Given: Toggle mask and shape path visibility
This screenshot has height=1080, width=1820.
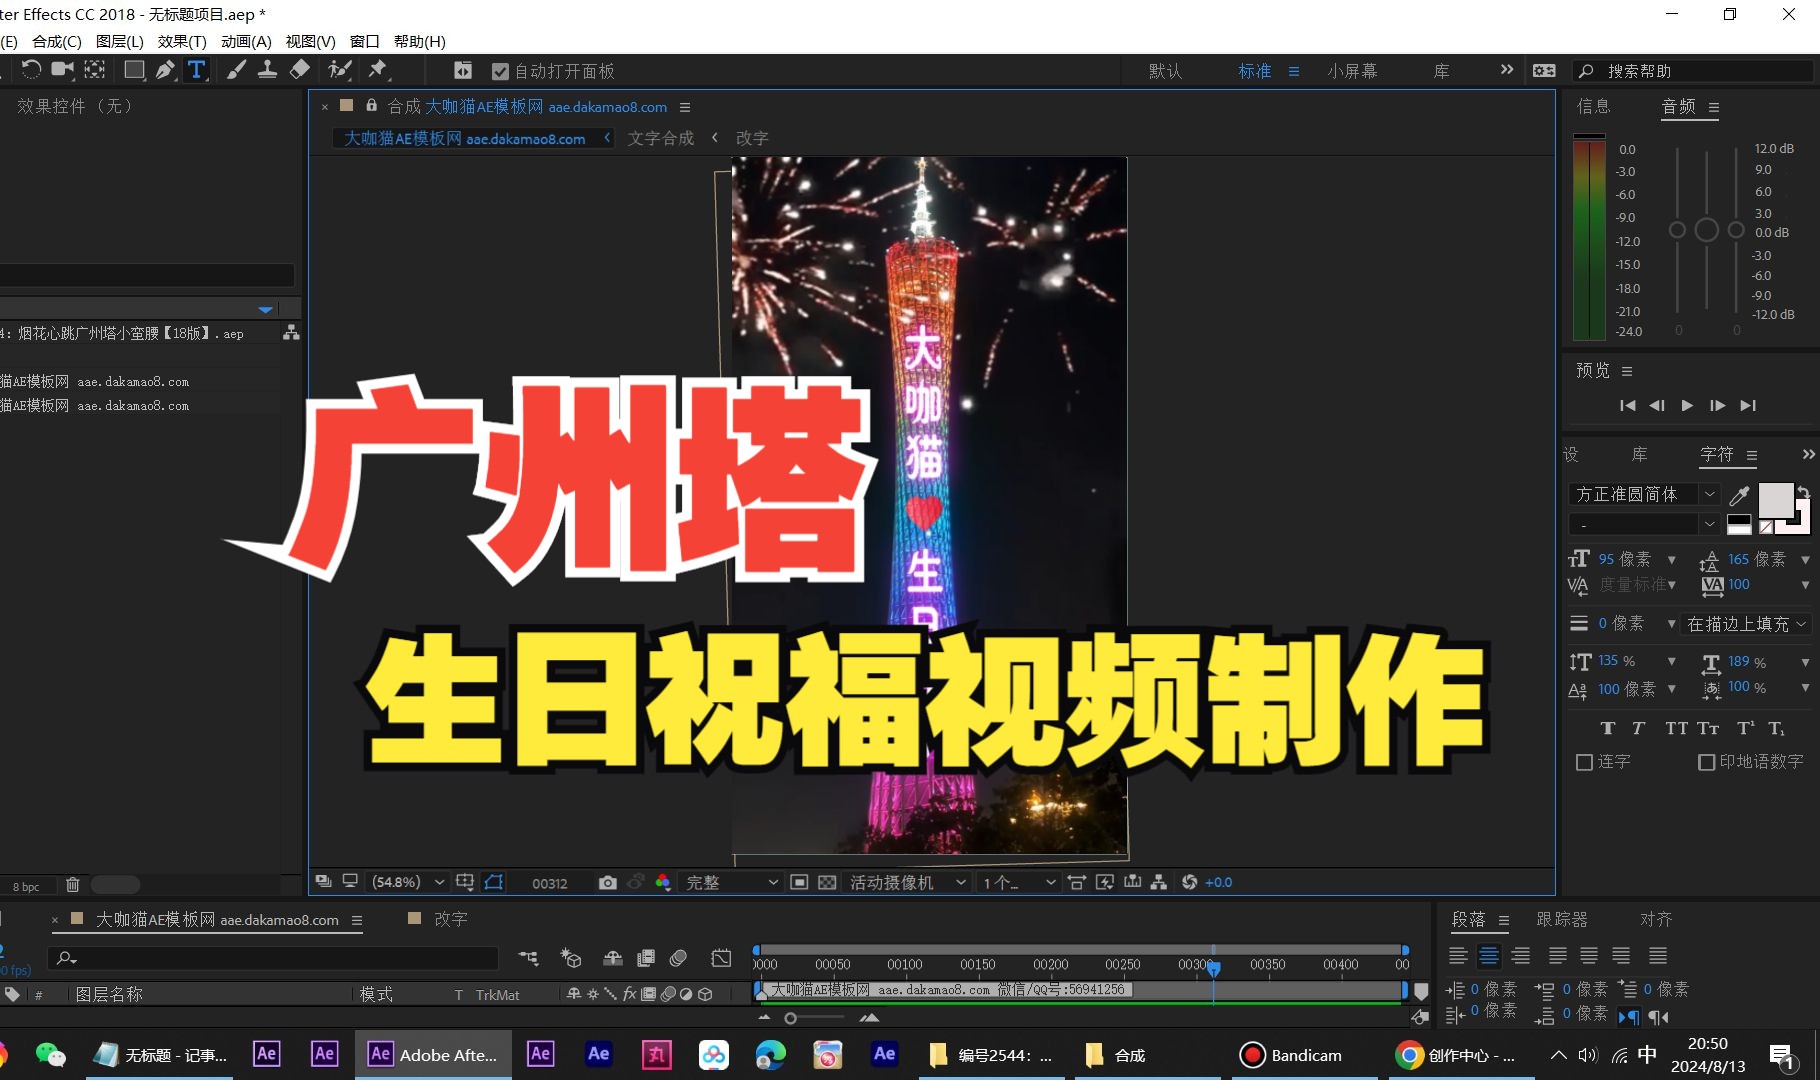Looking at the screenshot, I should pyautogui.click(x=494, y=882).
